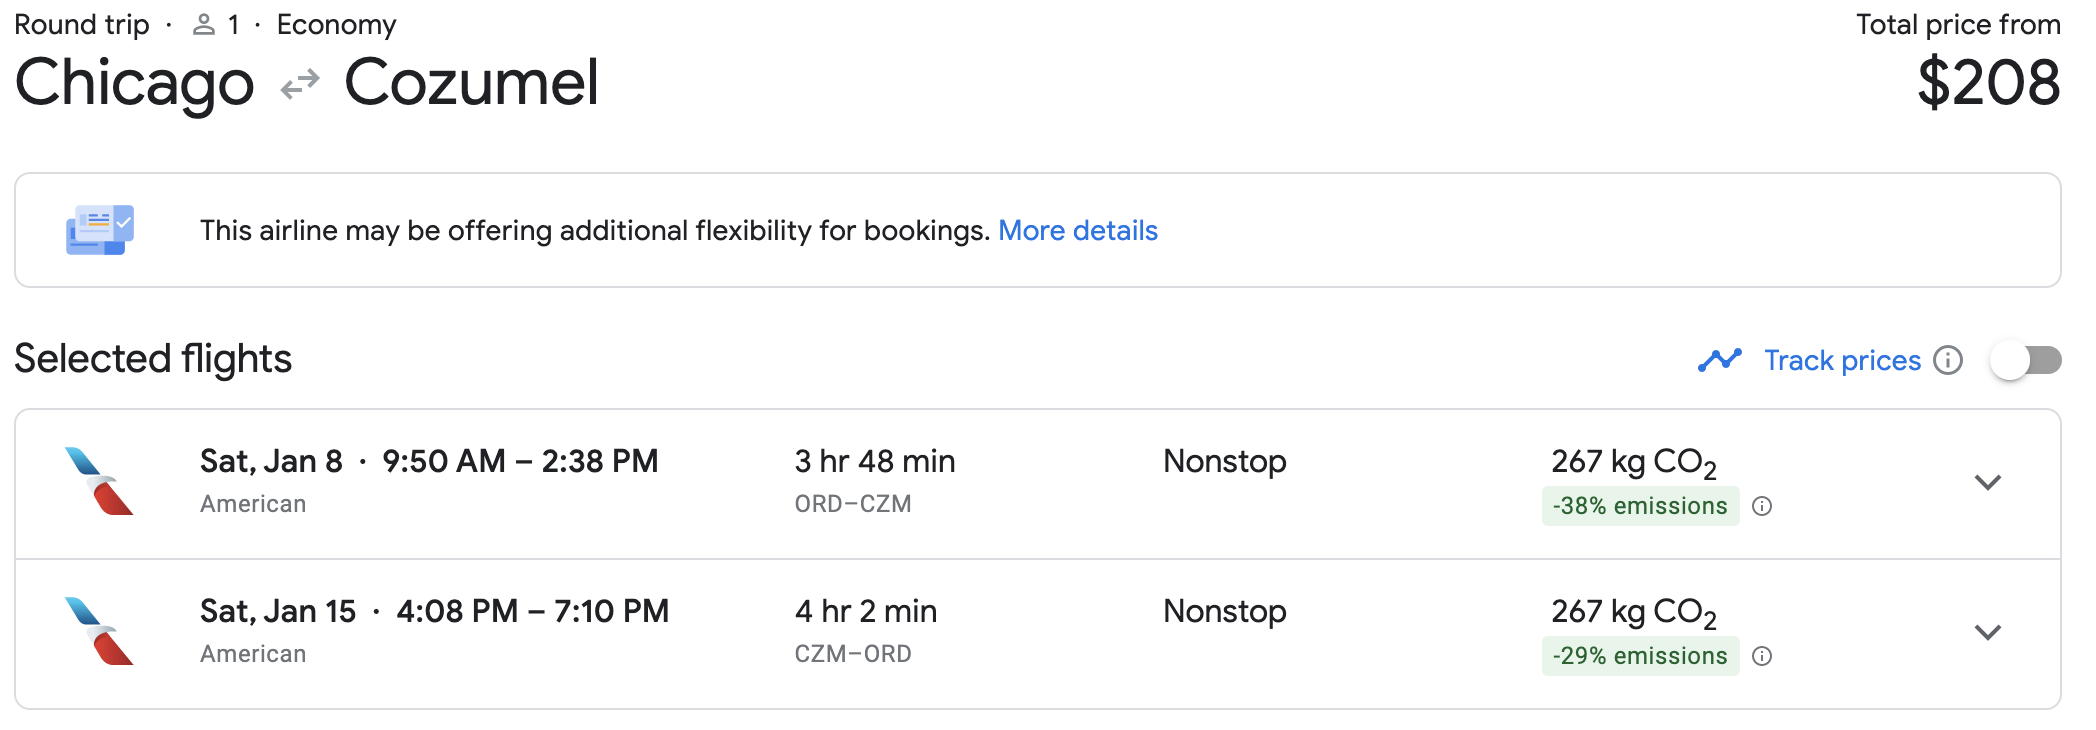Click the Track prices graph icon

pyautogui.click(x=1719, y=359)
